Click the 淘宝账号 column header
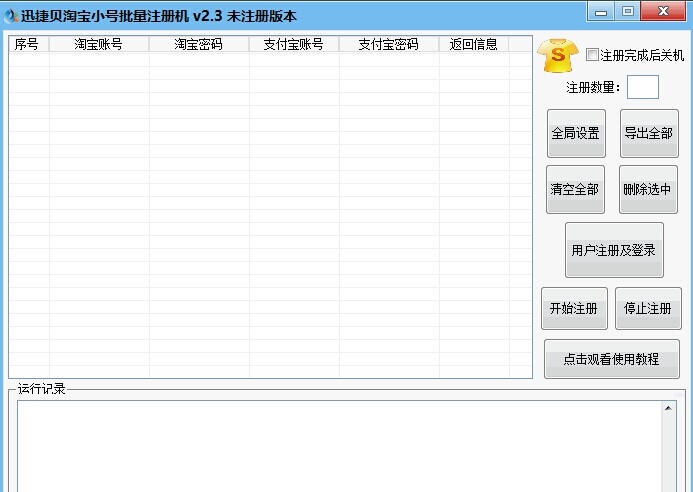The height and width of the screenshot is (492, 693). (99, 44)
